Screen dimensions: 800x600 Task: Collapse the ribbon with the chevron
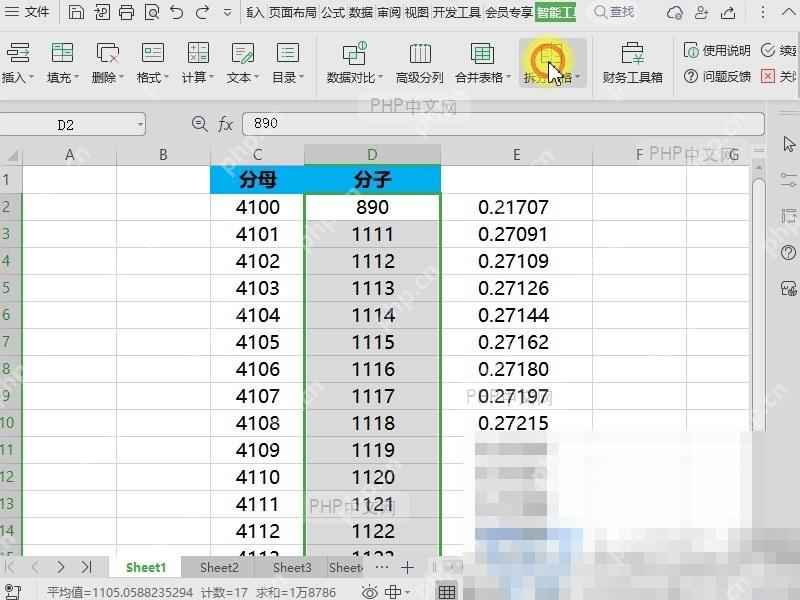[x=788, y=12]
